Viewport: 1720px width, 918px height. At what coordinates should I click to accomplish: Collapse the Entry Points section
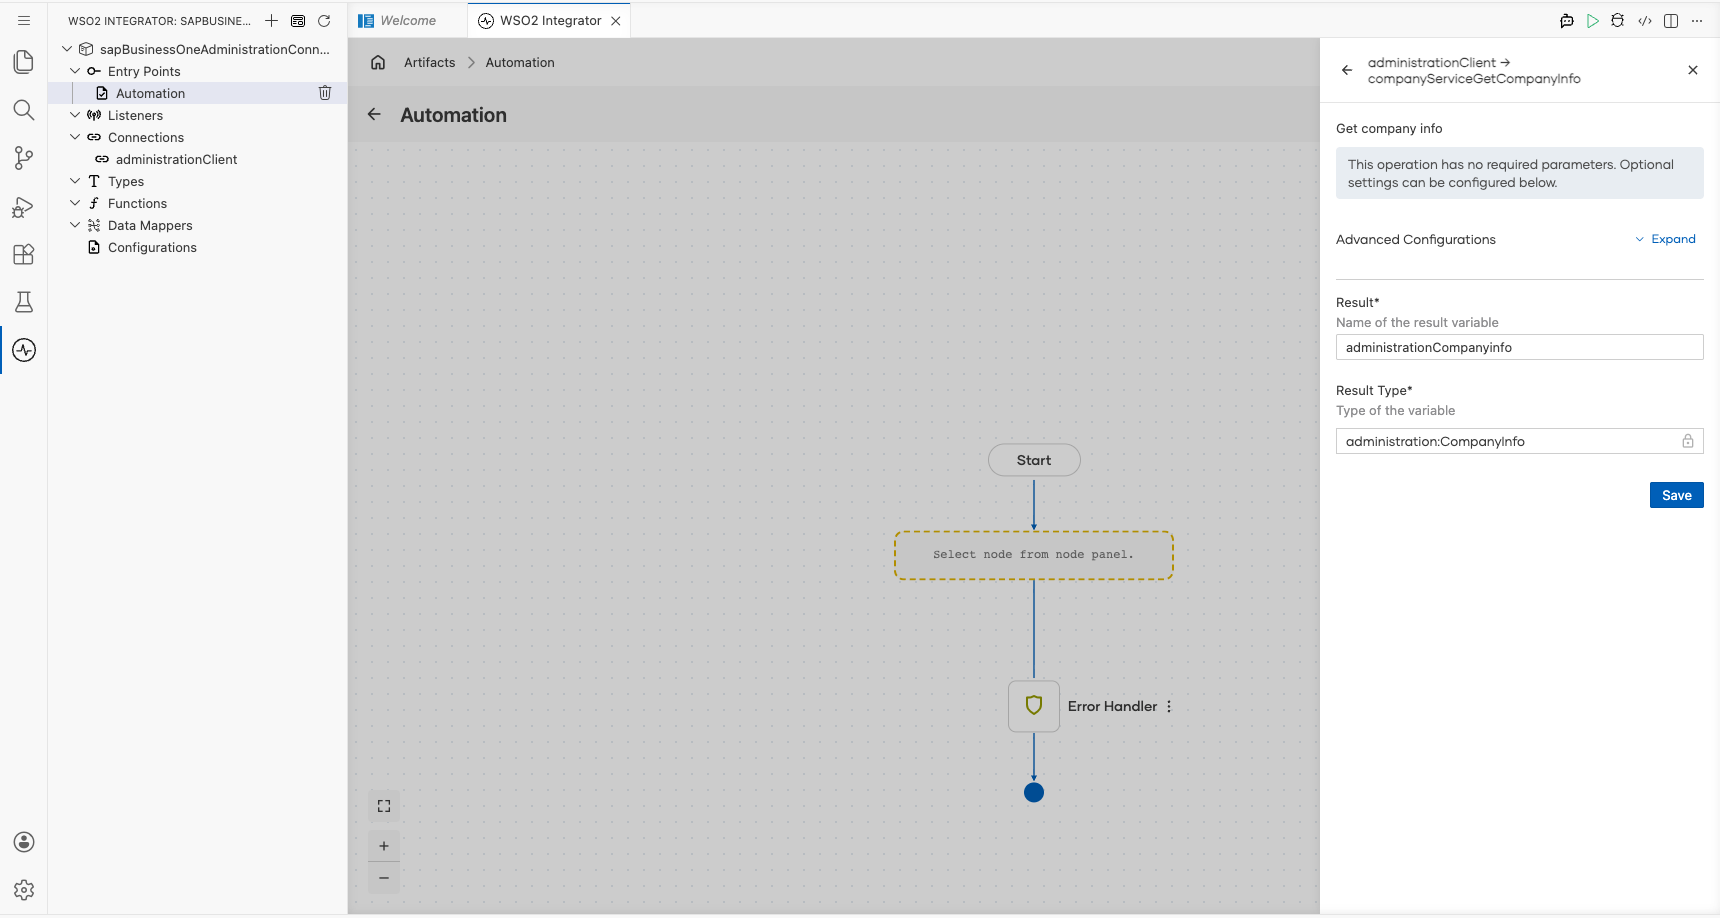(75, 71)
